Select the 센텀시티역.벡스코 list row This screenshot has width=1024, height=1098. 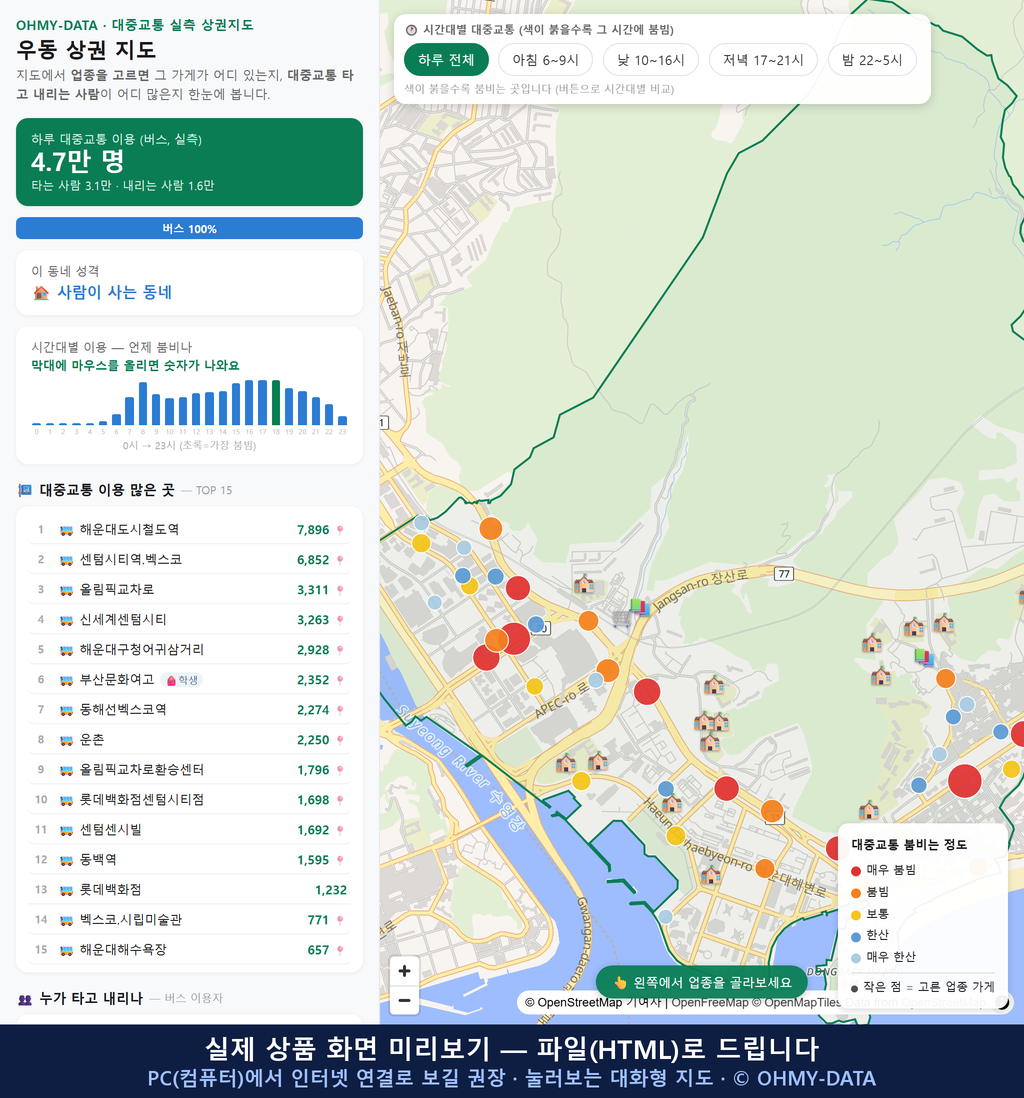pyautogui.click(x=189, y=560)
